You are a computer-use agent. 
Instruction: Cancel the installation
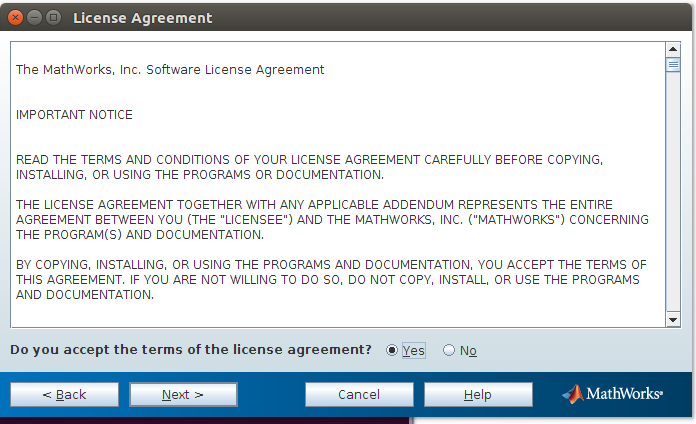(x=359, y=394)
